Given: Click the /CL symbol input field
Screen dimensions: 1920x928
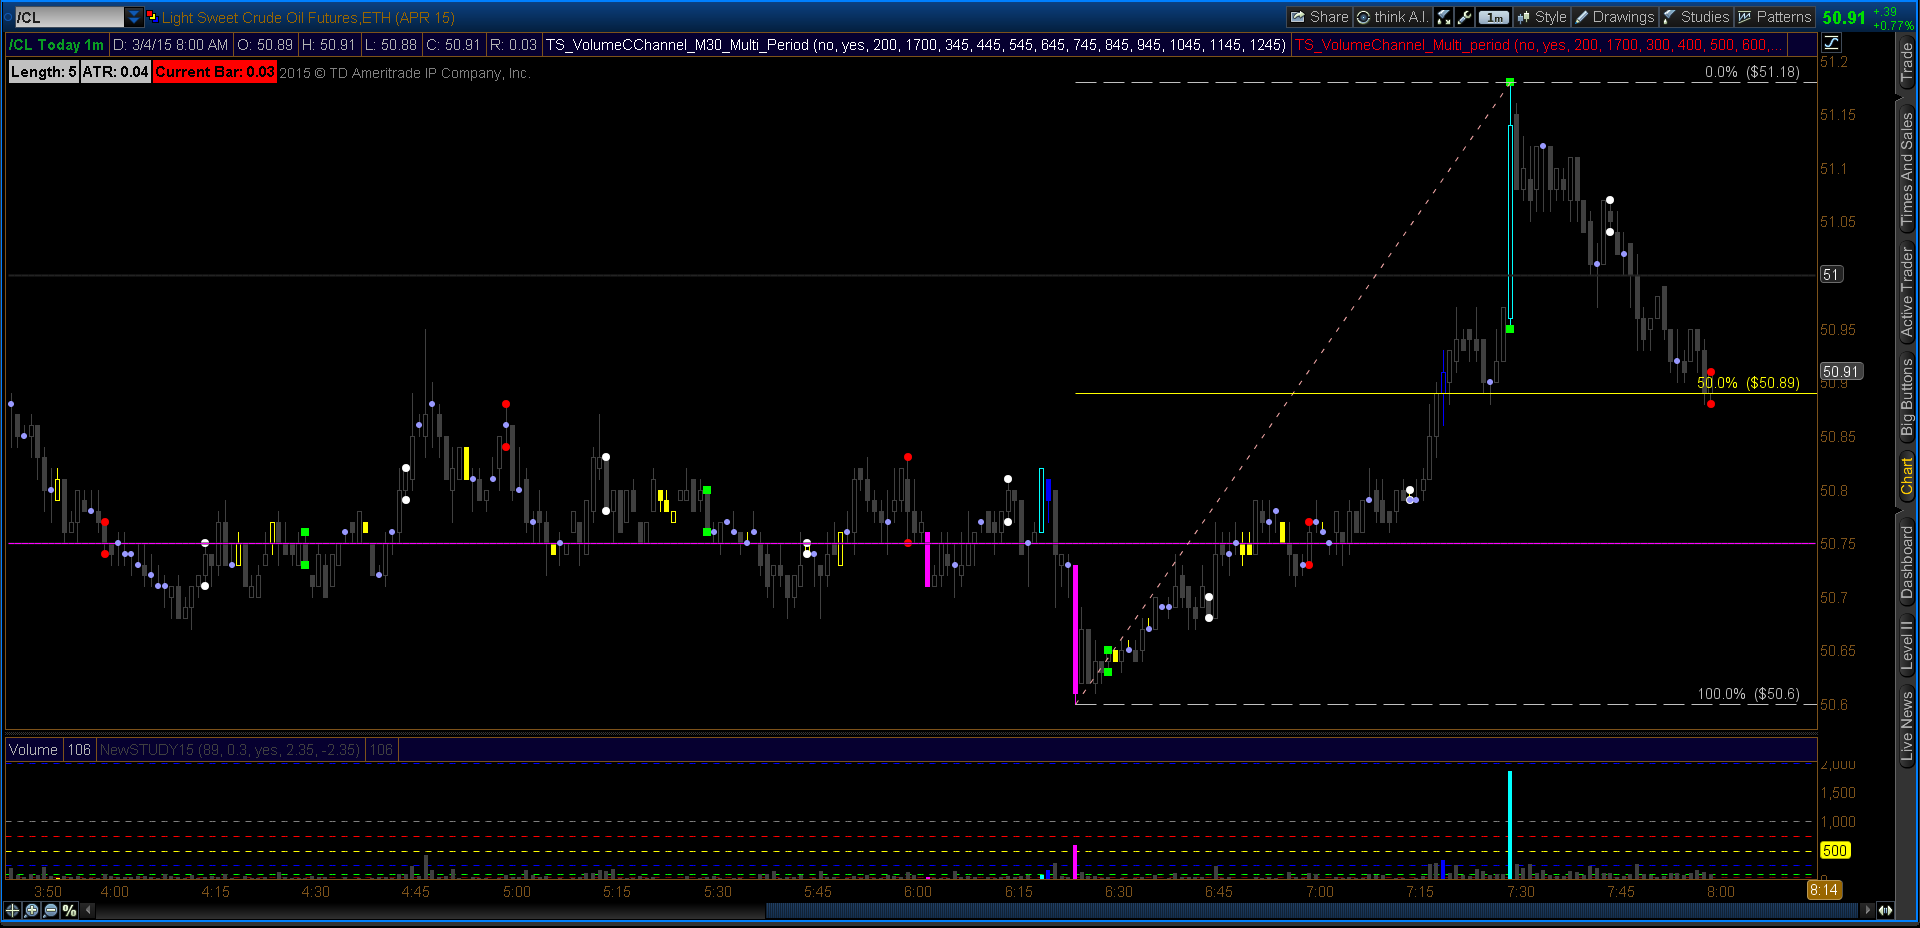Looking at the screenshot, I should tap(68, 17).
